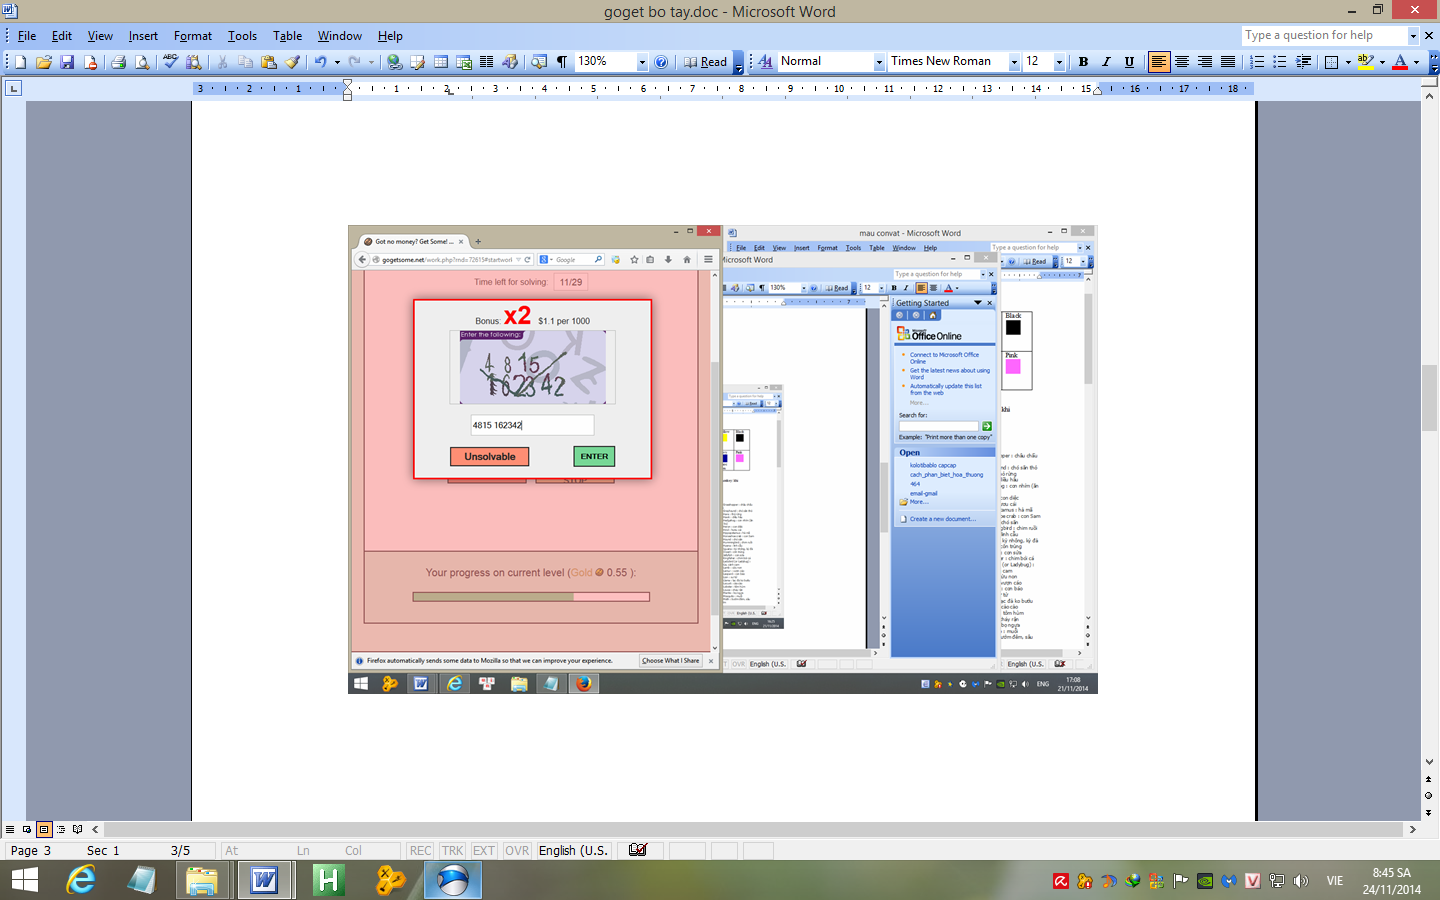Click the Type a question for help box
The image size is (1440, 900).
click(1324, 36)
